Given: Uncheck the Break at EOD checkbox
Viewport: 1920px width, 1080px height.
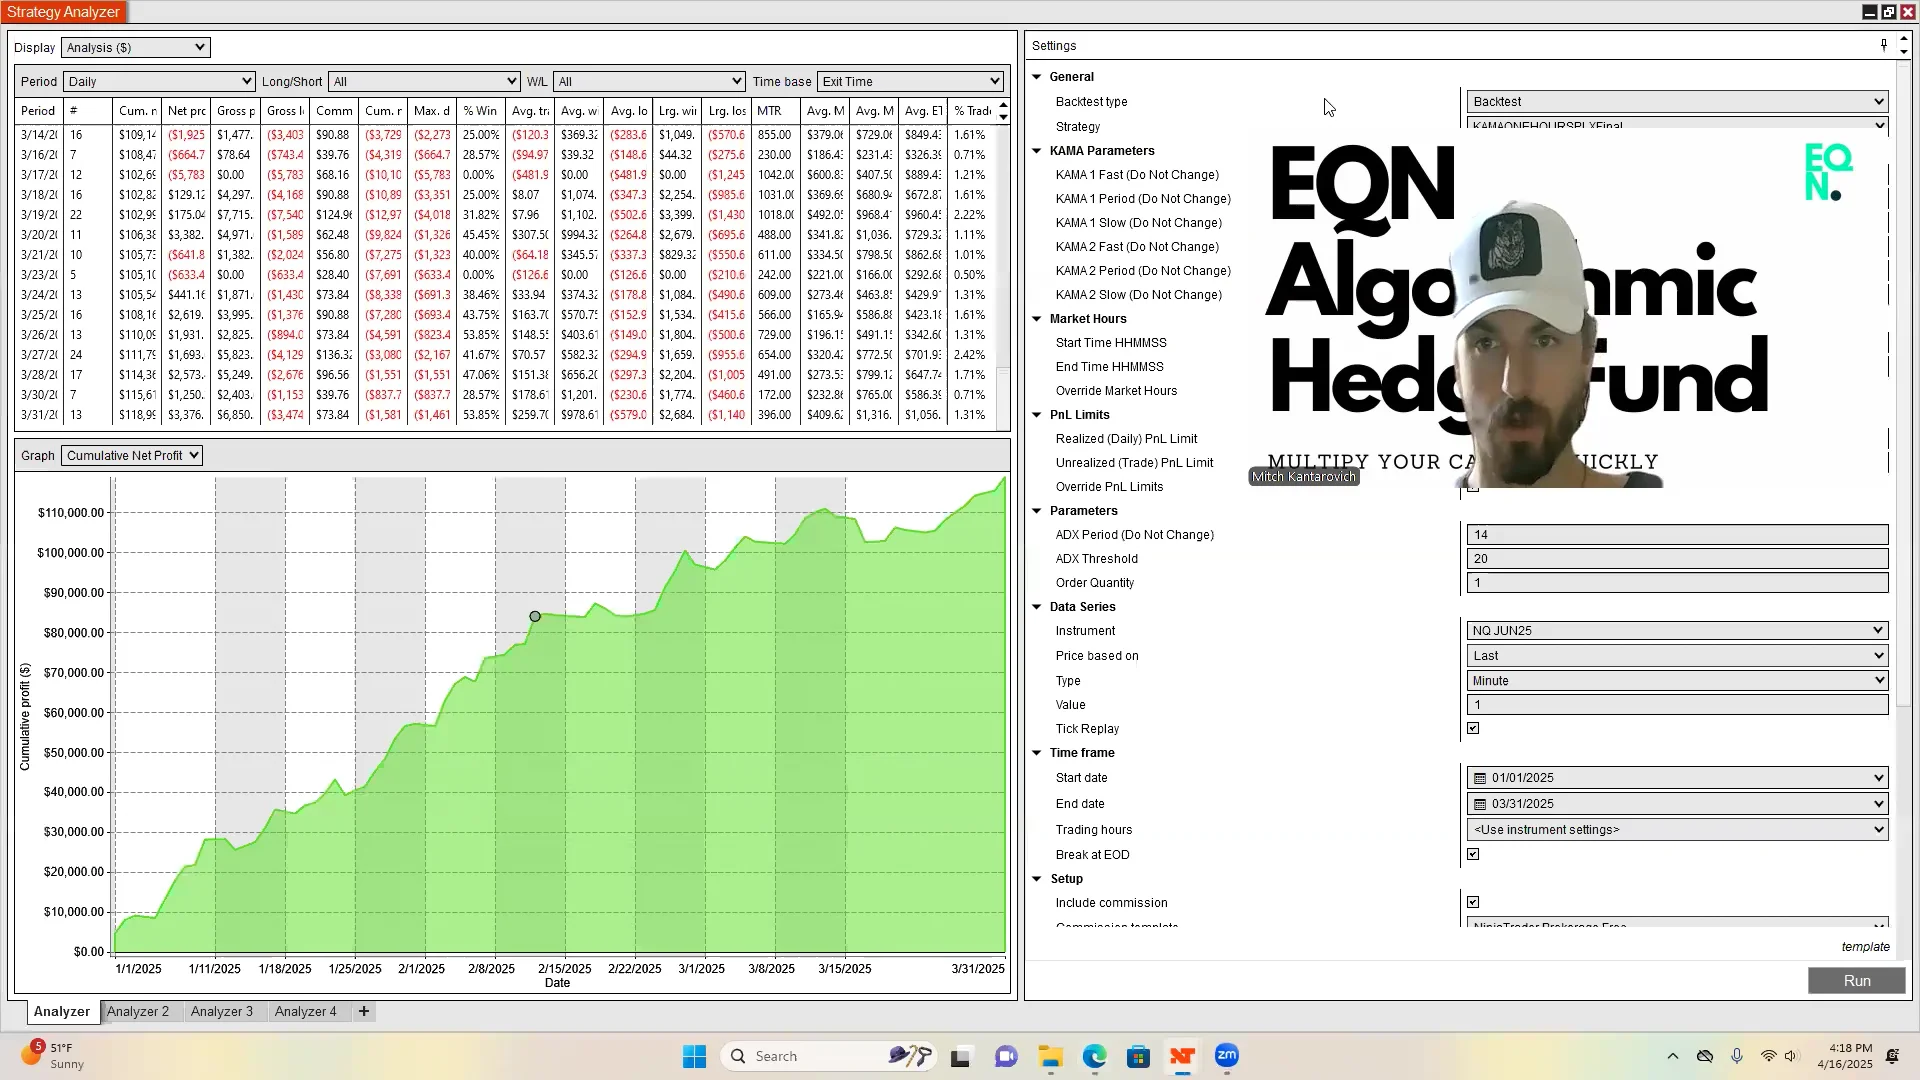Looking at the screenshot, I should click(1473, 854).
